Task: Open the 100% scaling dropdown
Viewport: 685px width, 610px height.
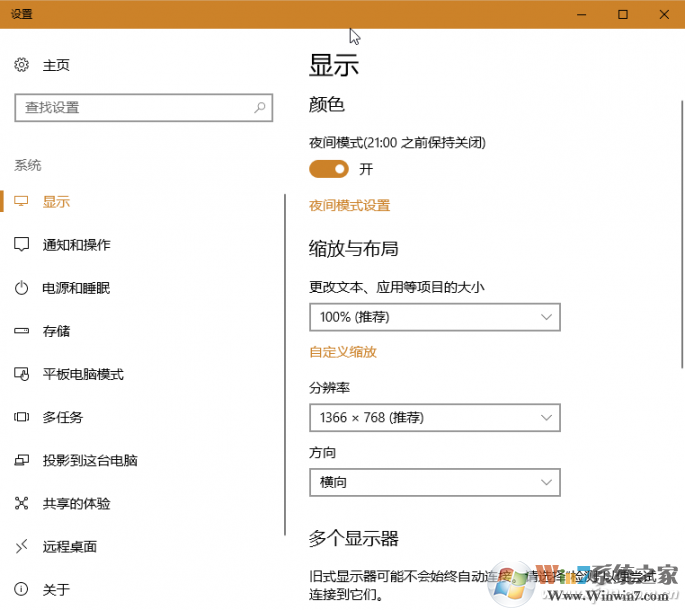Action: pos(434,317)
